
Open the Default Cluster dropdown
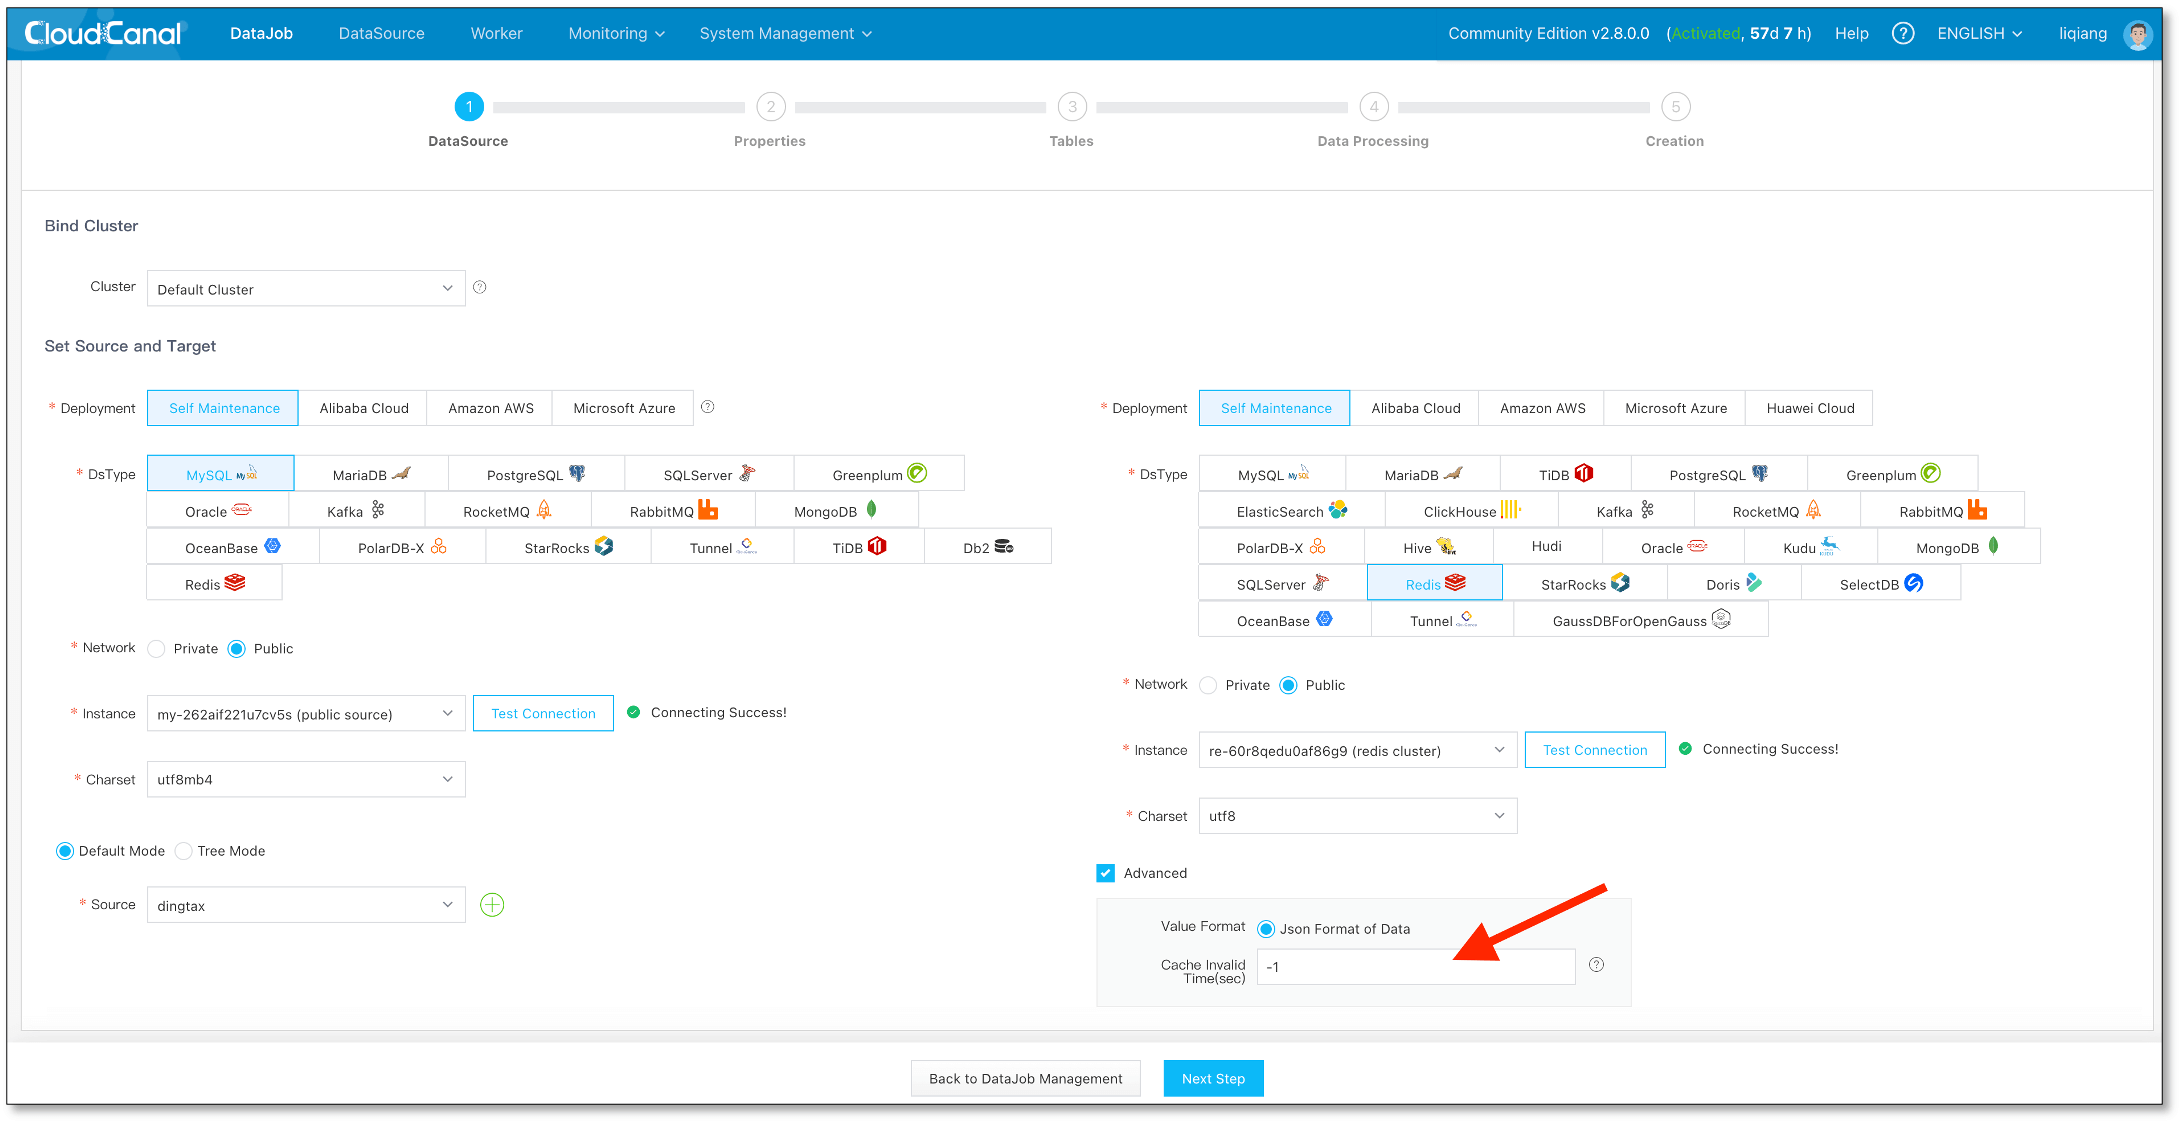(306, 289)
